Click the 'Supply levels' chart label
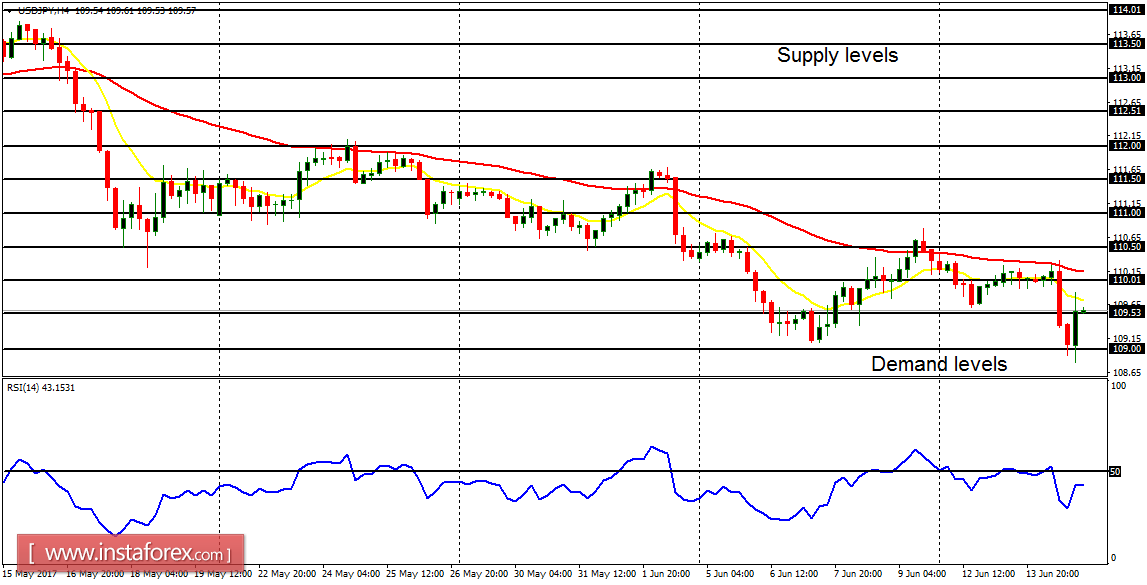Screen dimensions: 1147x585 click(x=837, y=55)
